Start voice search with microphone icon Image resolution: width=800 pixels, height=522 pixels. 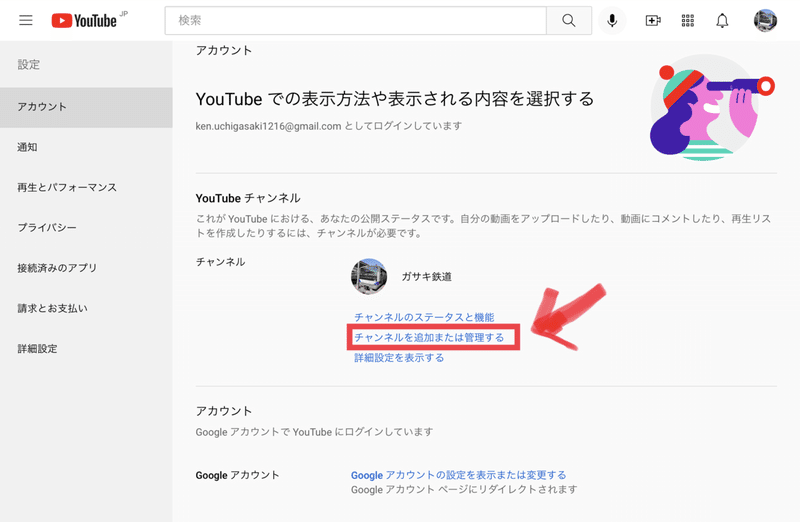pyautogui.click(x=612, y=20)
